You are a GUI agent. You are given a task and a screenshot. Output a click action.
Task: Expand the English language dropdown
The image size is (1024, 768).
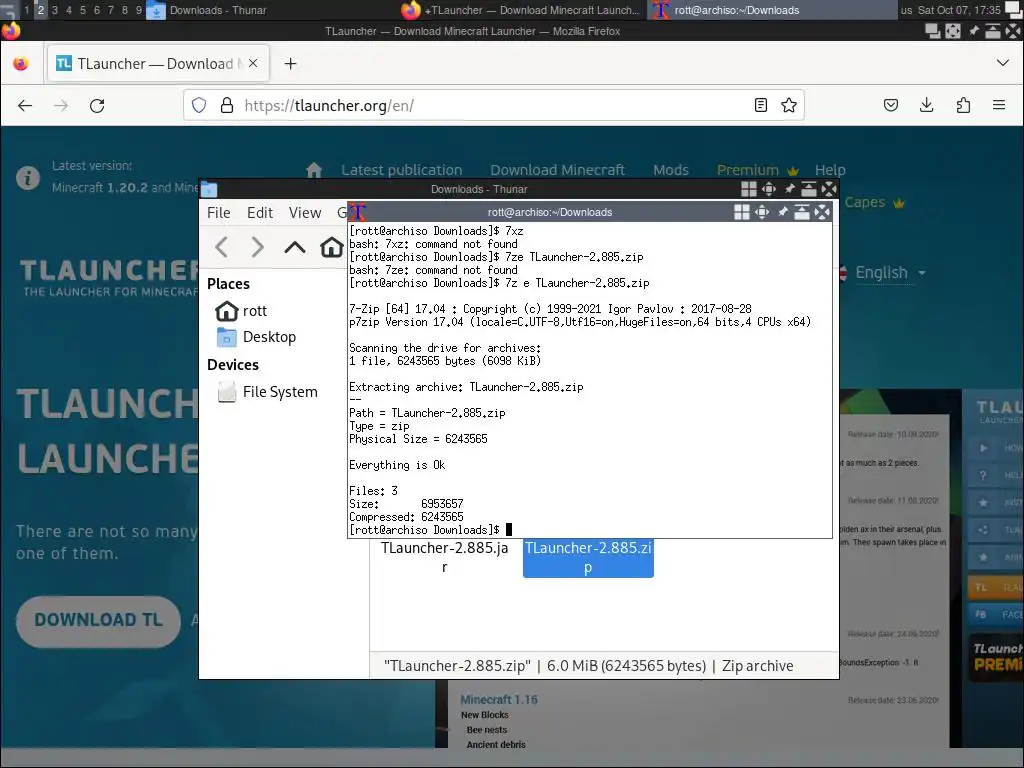tap(889, 272)
